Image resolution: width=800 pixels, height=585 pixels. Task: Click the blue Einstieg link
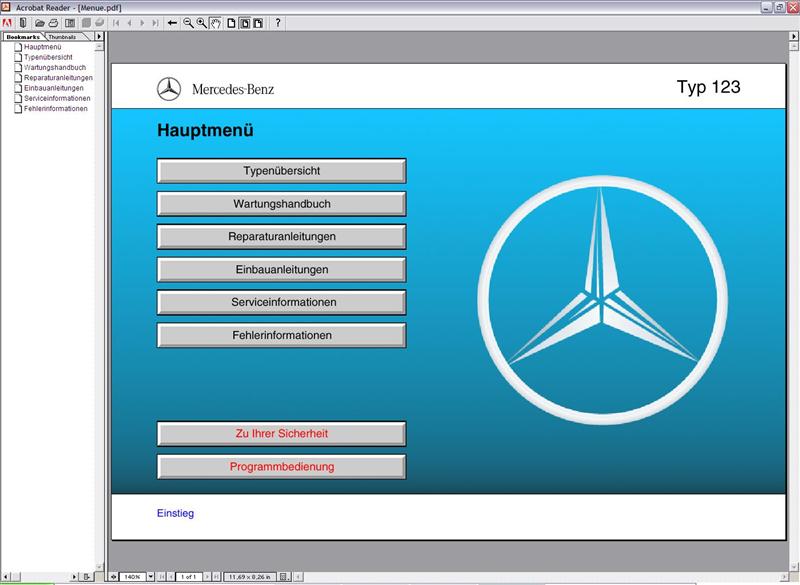click(x=175, y=513)
